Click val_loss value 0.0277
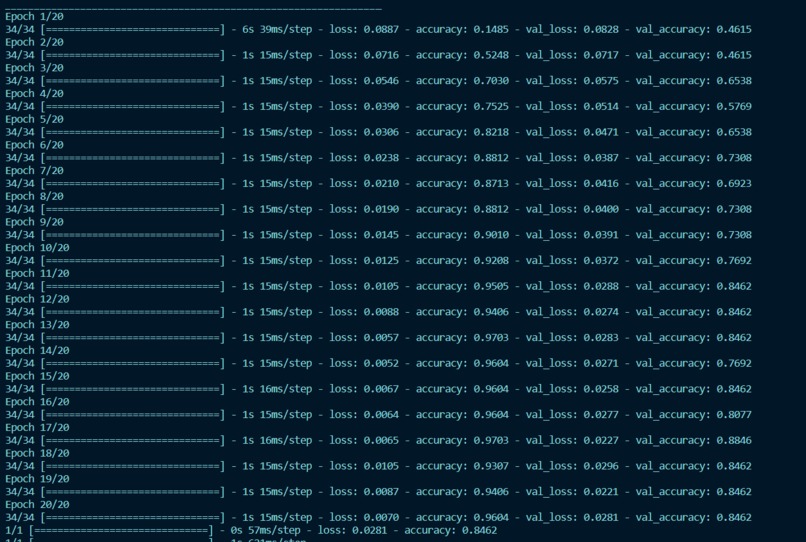Viewport: 806px width, 542px height. coord(601,415)
